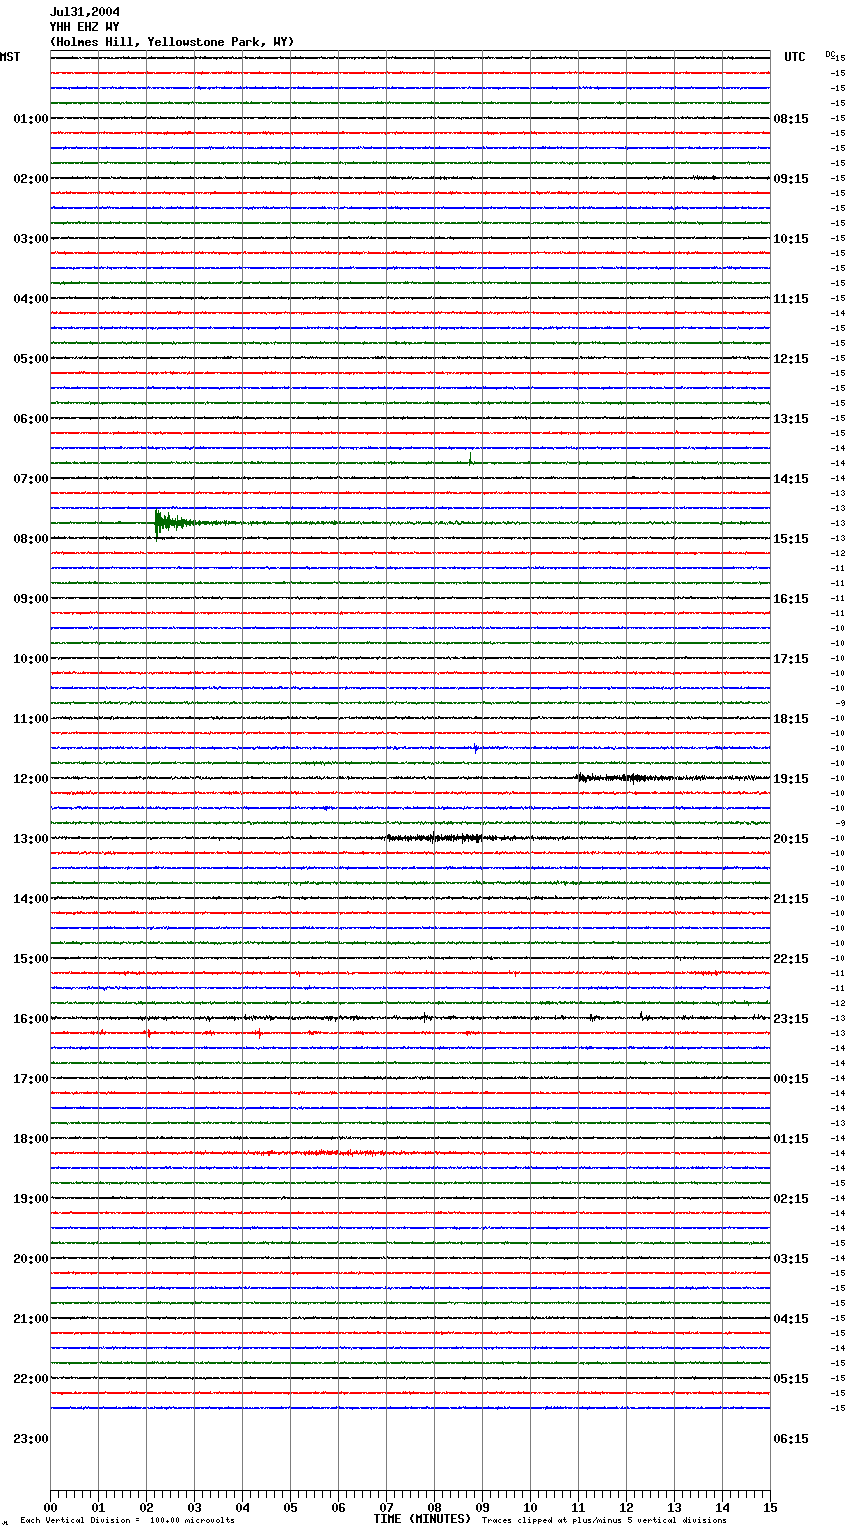Image resolution: width=850 pixels, height=1534 pixels.
Task: Select the 06:00 MST hour label
Action: click(x=31, y=419)
